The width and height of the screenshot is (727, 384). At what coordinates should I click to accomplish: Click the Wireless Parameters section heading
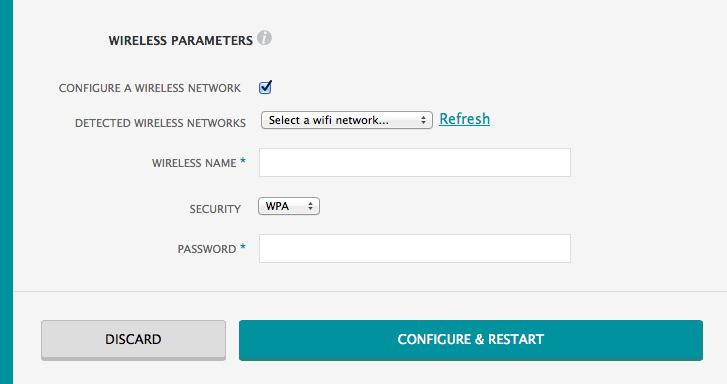point(181,40)
